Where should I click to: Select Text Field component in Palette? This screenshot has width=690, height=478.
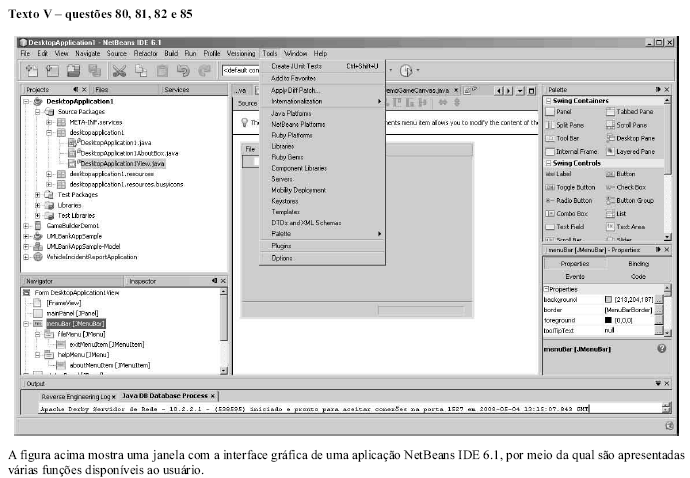(565, 227)
